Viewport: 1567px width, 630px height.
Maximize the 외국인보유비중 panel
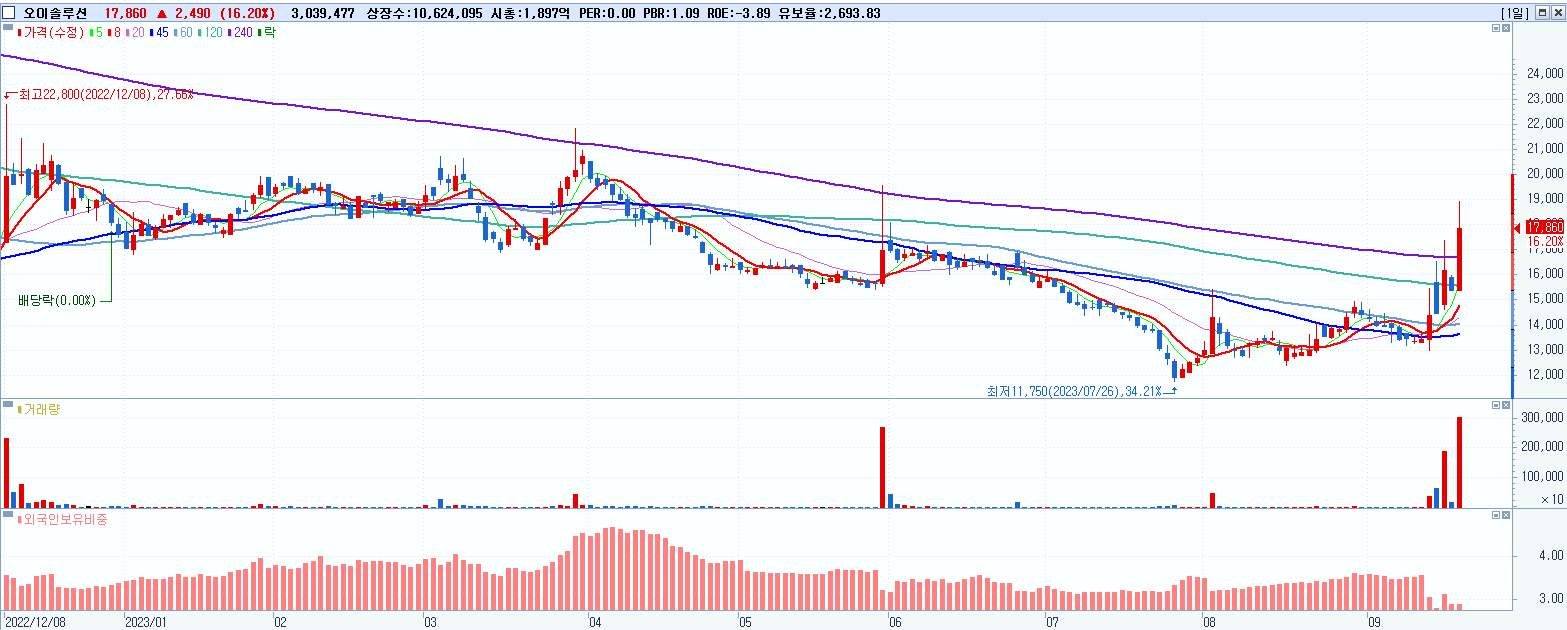point(1496,516)
